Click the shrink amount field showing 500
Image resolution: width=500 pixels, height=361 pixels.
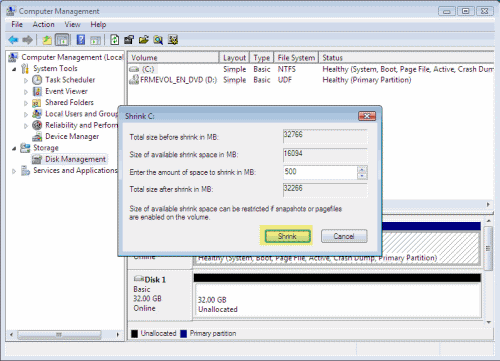coord(320,172)
